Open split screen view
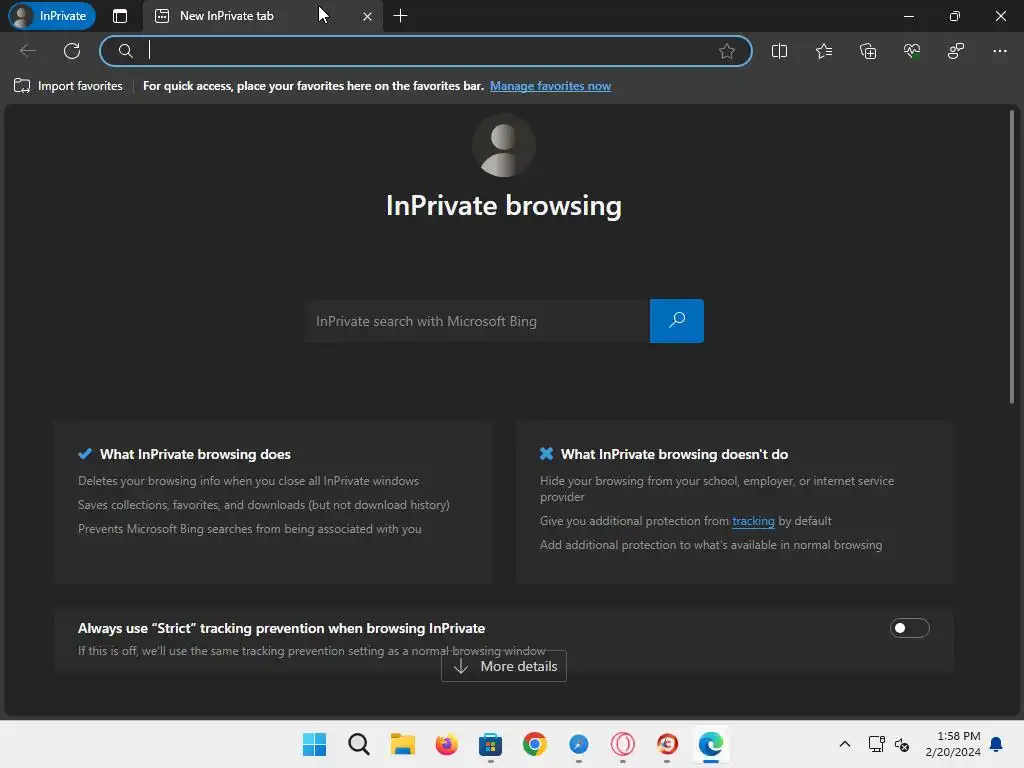This screenshot has width=1024, height=768. [779, 51]
